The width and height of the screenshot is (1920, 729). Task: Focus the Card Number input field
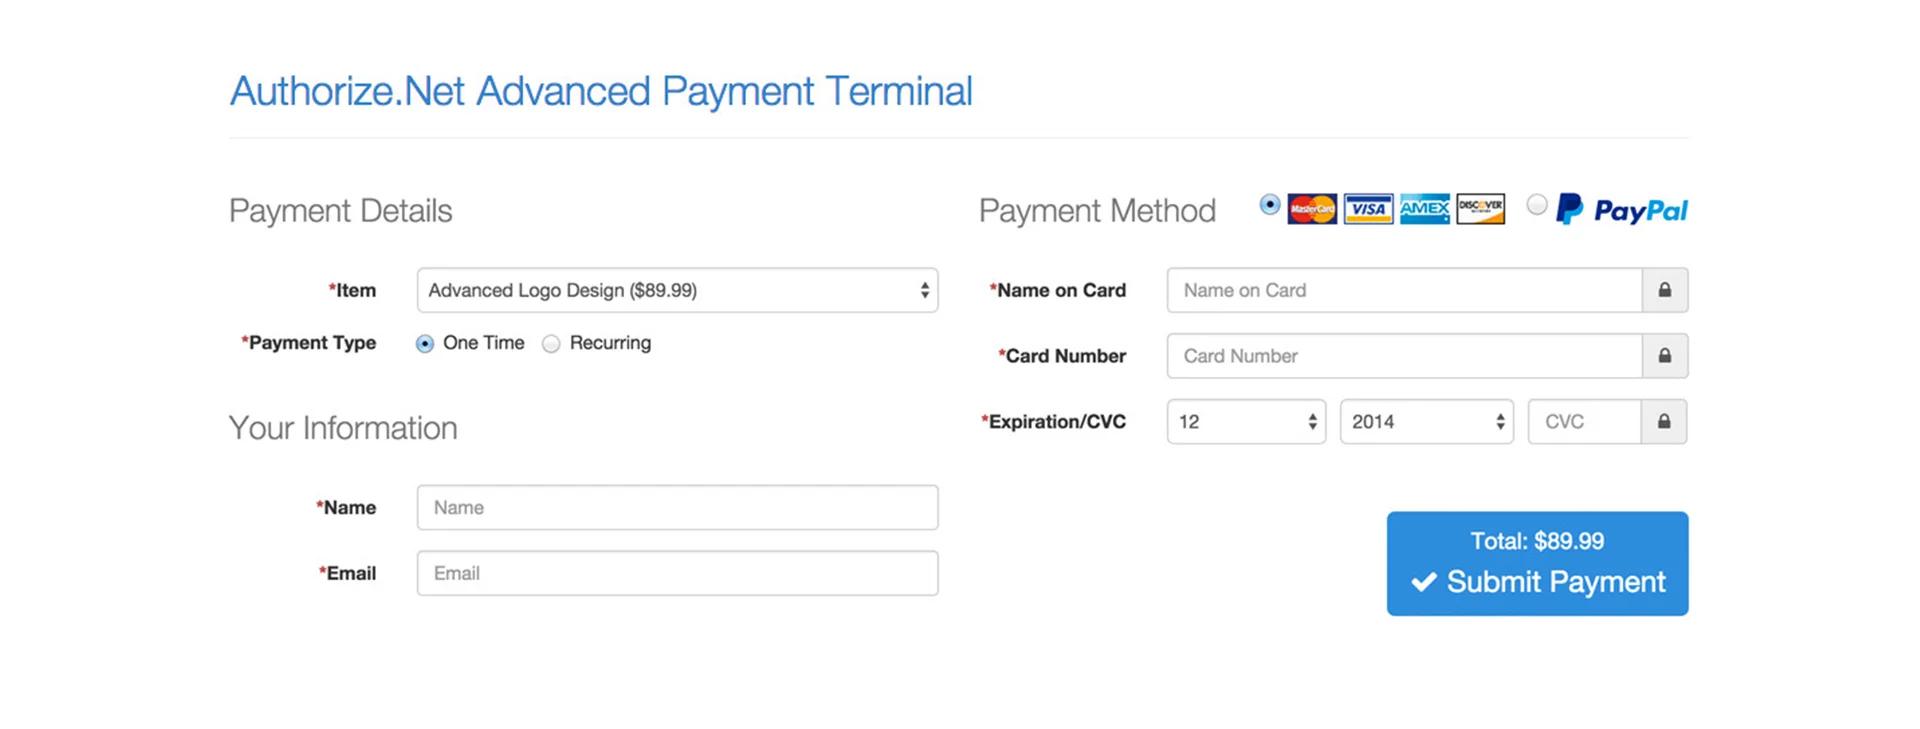pyautogui.click(x=1404, y=356)
